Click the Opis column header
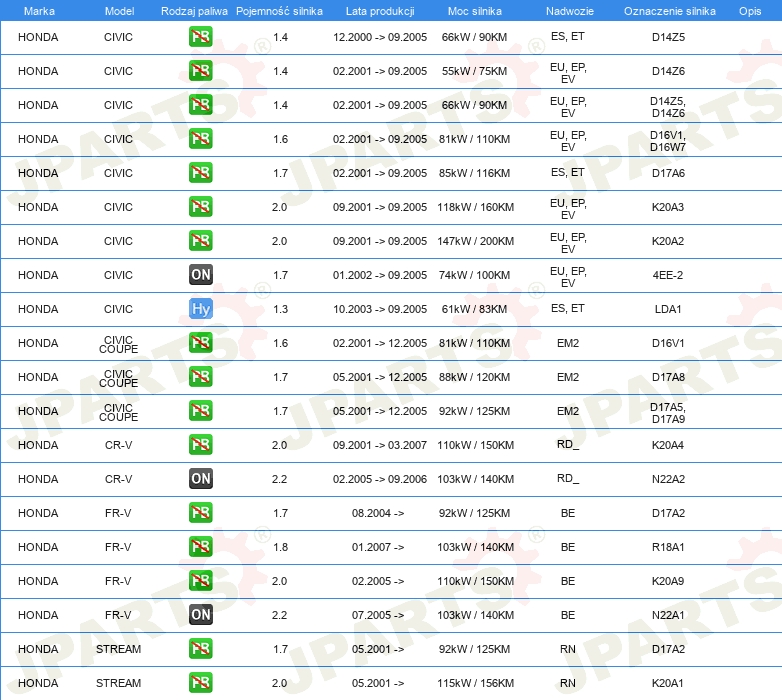This screenshot has height=700, width=782. 750,11
